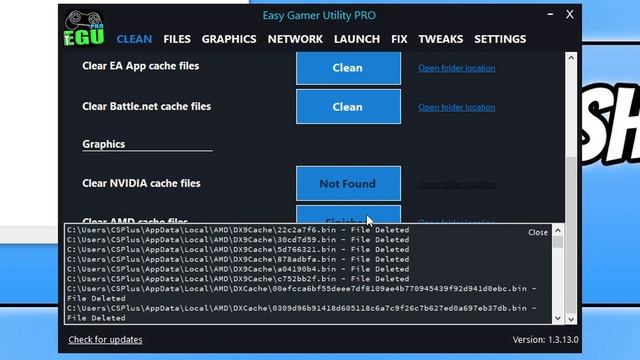Open the SETTINGS tab
The height and width of the screenshot is (360, 640).
pyautogui.click(x=500, y=39)
